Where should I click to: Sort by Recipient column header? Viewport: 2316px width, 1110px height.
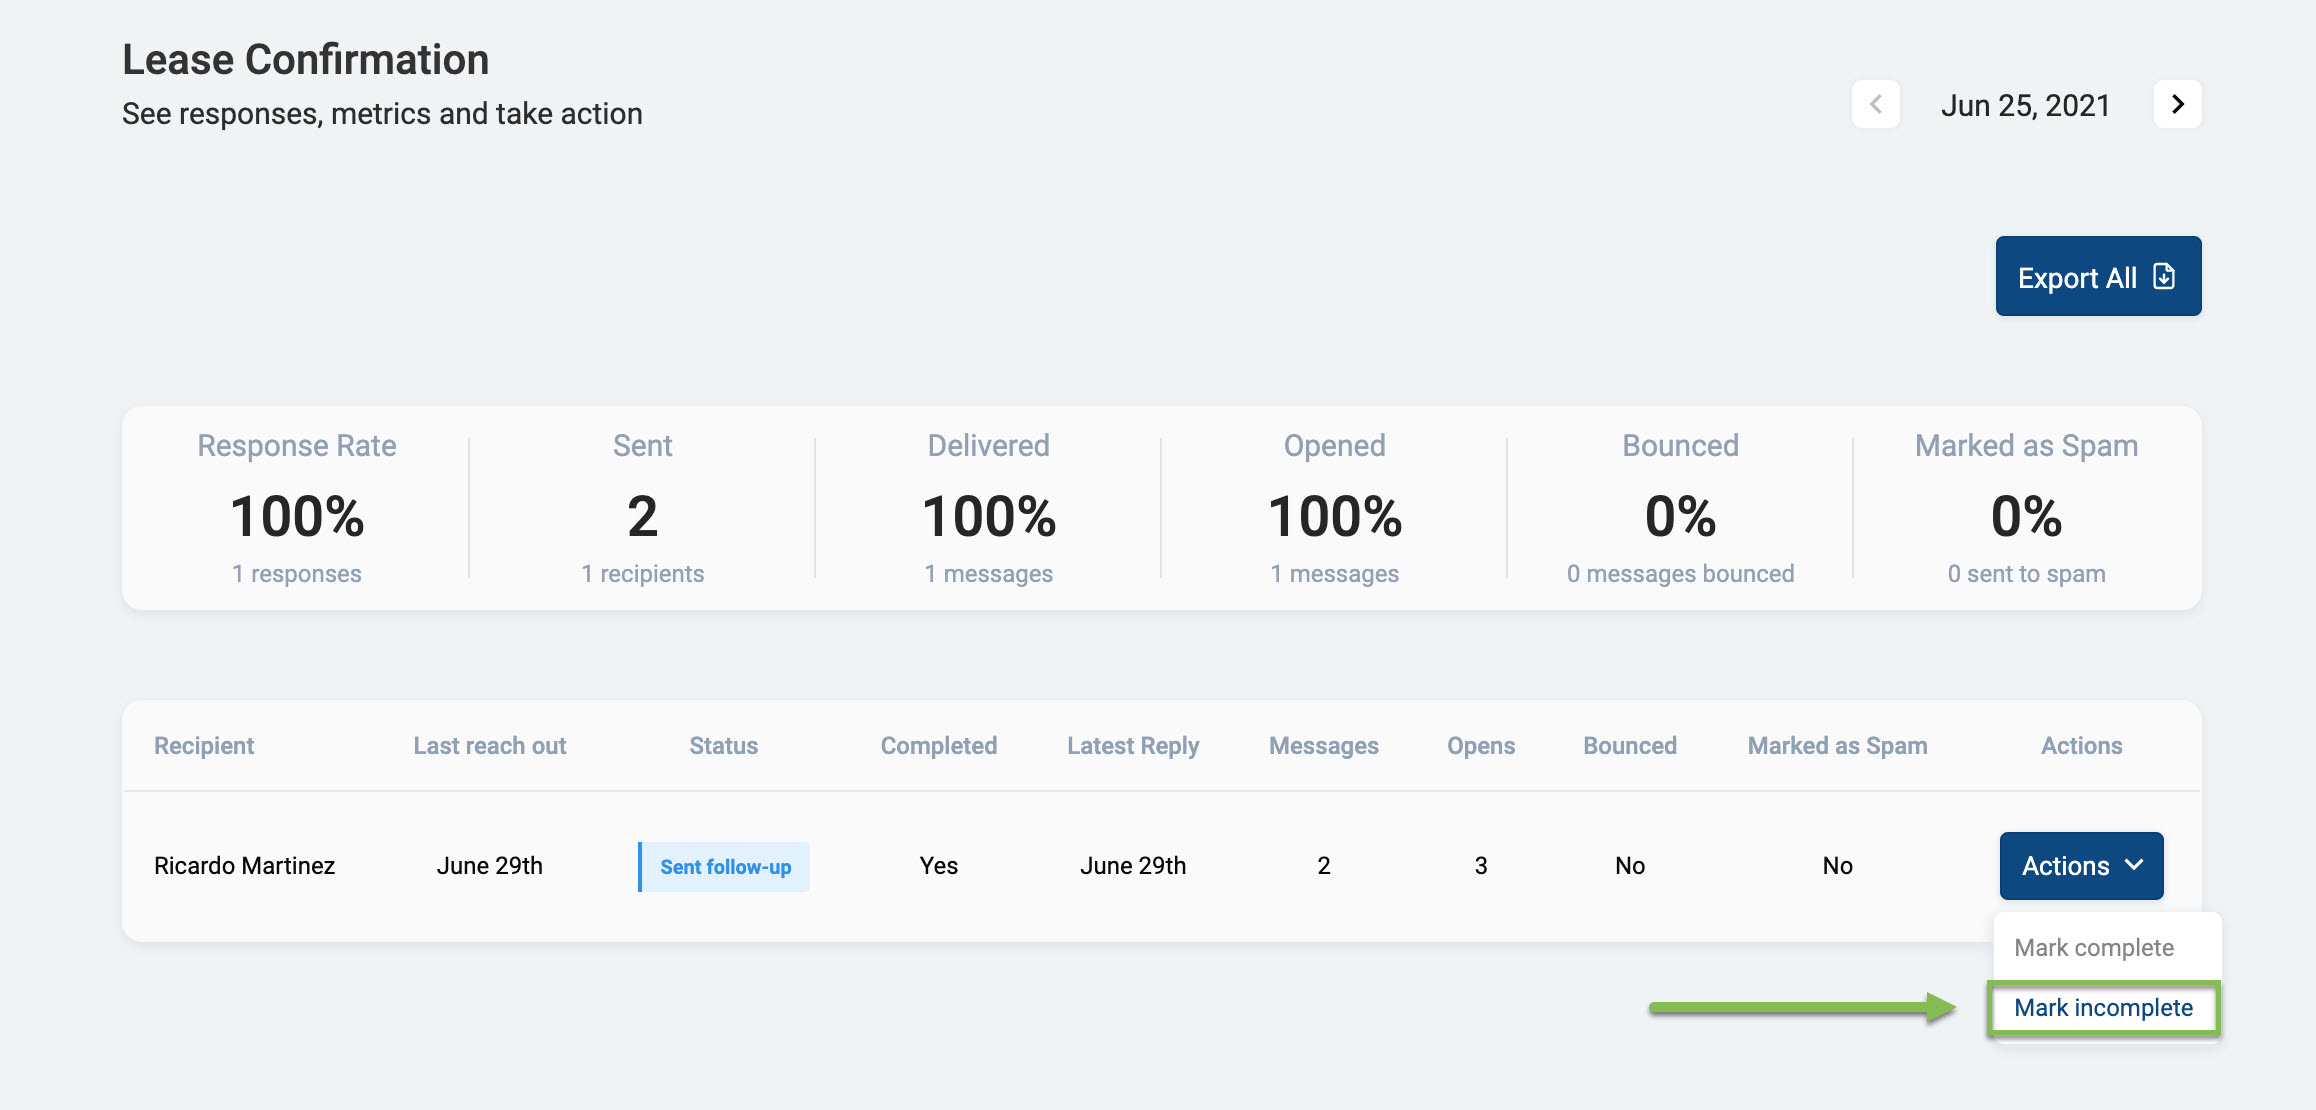[x=204, y=746]
